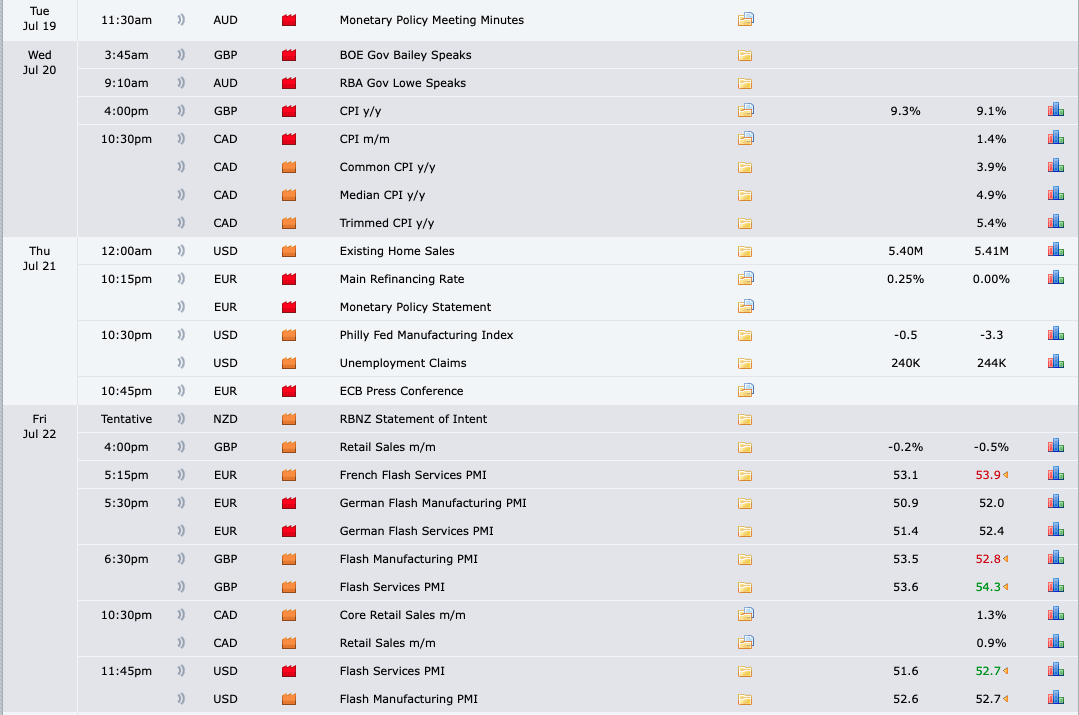Open graph for Trimmed CPI y/y
The height and width of the screenshot is (715, 1079).
pyautogui.click(x=1055, y=223)
